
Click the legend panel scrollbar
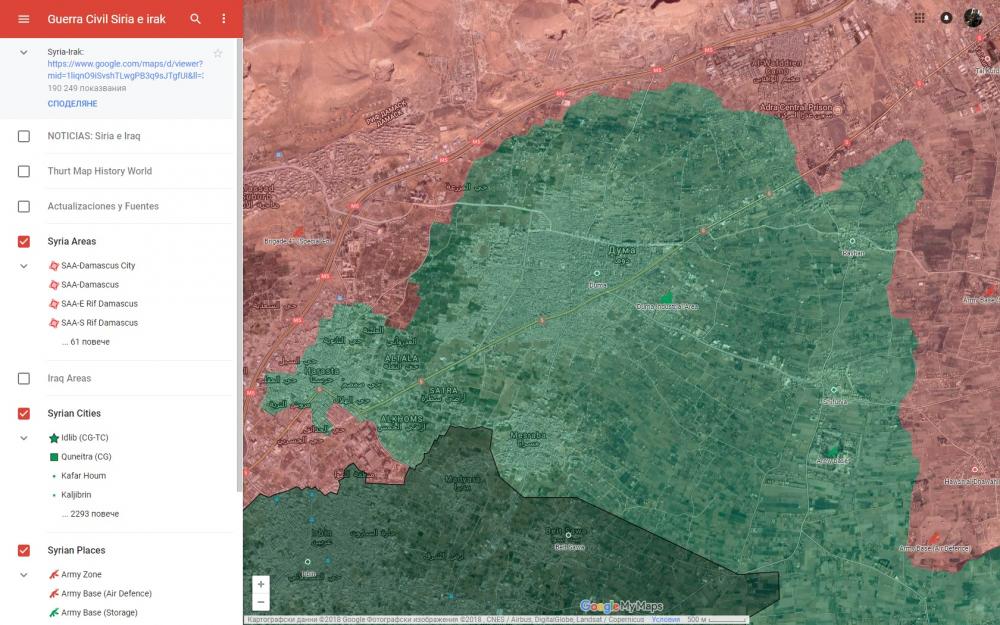click(x=240, y=265)
